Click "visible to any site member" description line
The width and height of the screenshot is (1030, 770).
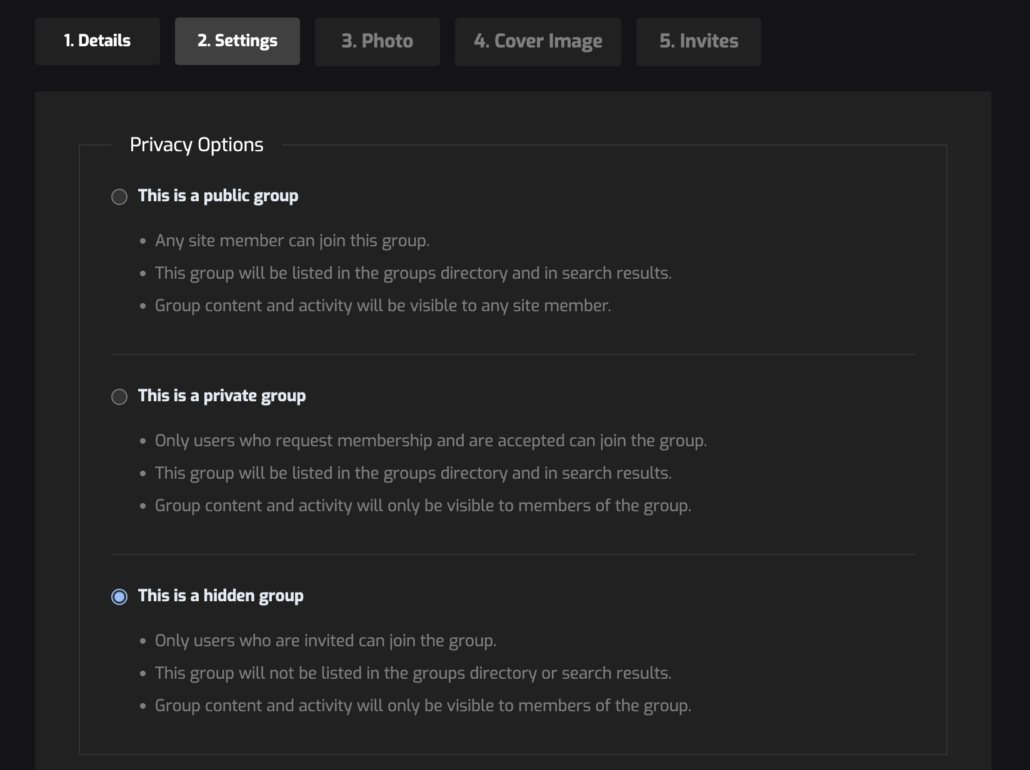click(x=383, y=306)
